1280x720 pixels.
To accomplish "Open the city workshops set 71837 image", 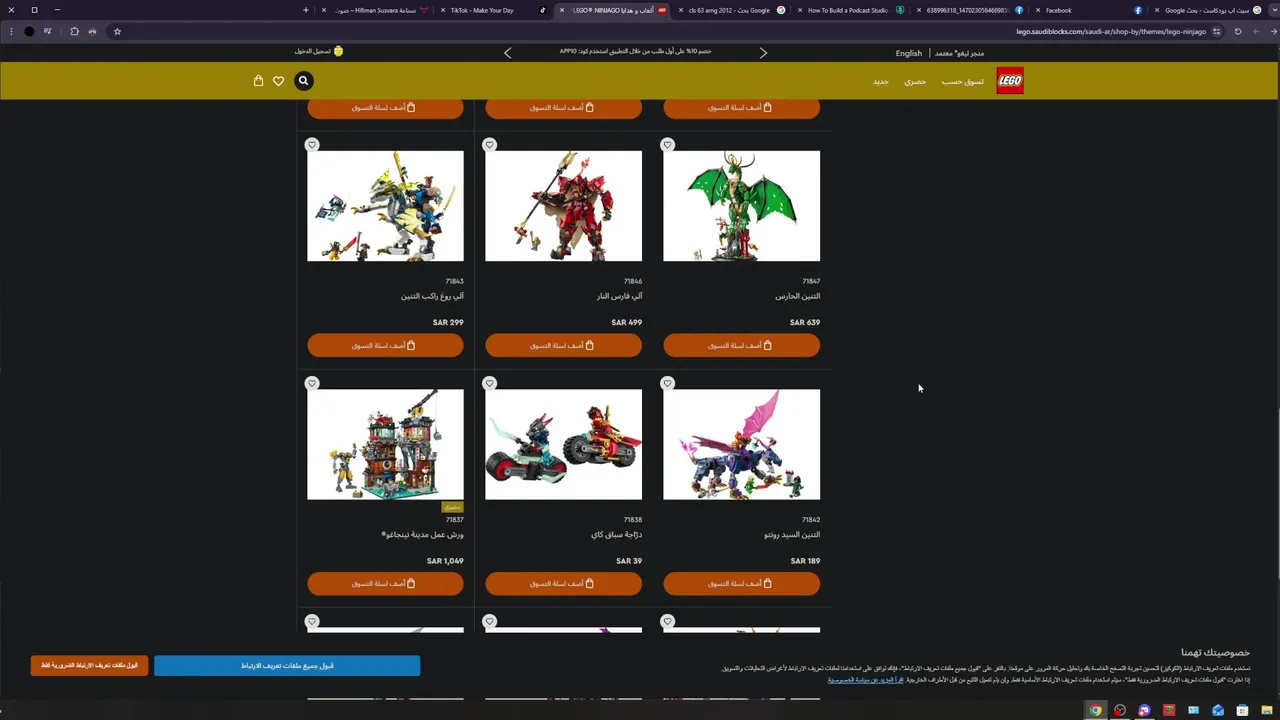I will 385,444.
